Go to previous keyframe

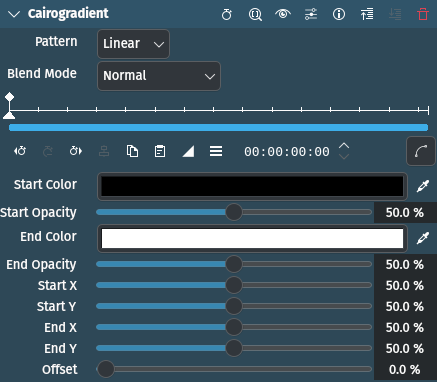point(20,151)
